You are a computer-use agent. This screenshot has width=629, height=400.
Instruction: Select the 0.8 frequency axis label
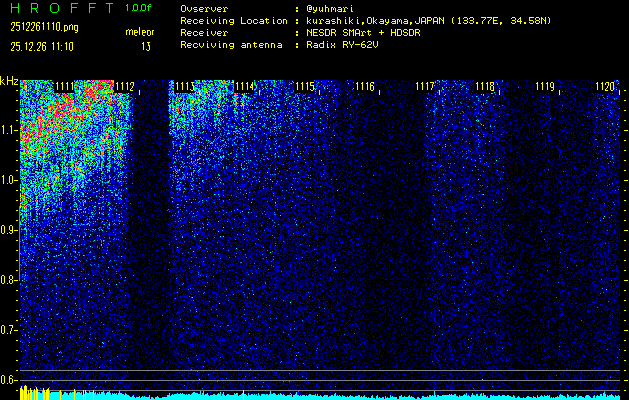(9, 280)
